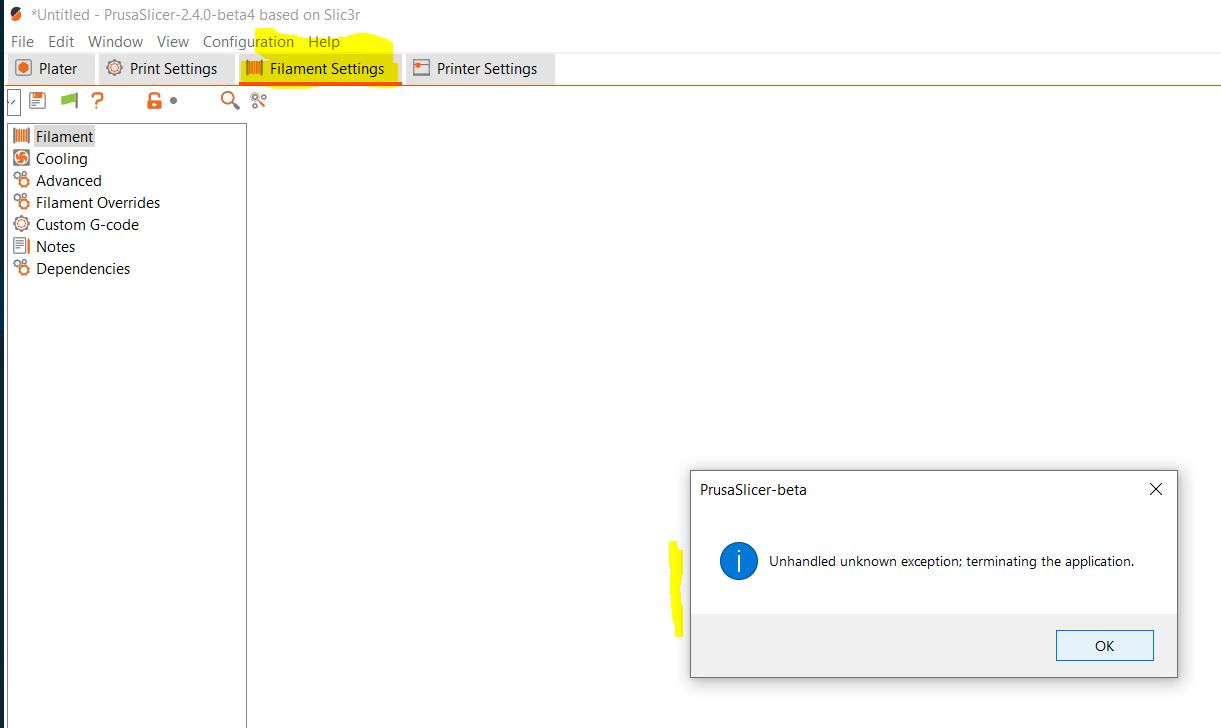Click the Filament spool icon in sidebar
Image resolution: width=1221 pixels, height=728 pixels.
(21, 136)
